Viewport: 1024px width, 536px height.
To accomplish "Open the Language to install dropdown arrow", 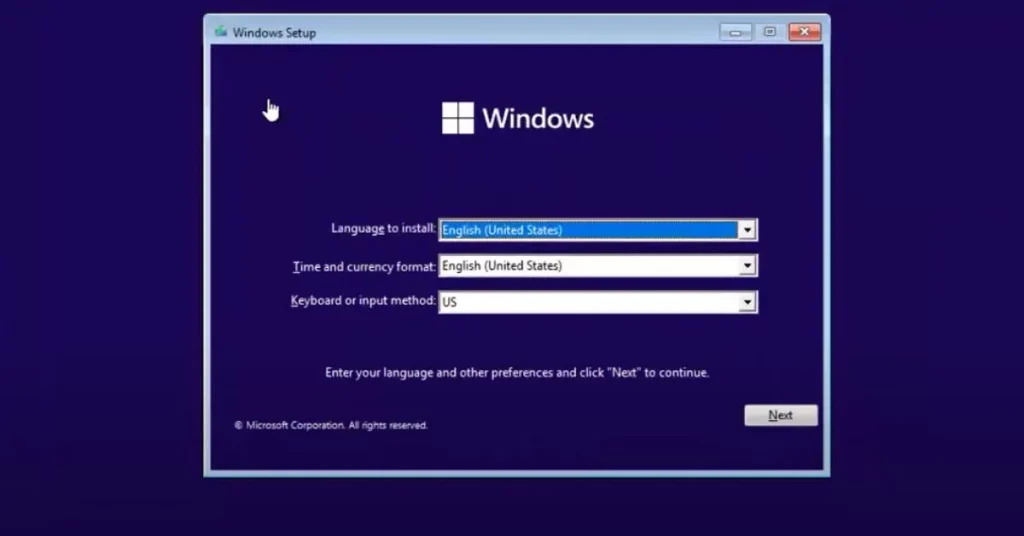I will [x=747, y=230].
